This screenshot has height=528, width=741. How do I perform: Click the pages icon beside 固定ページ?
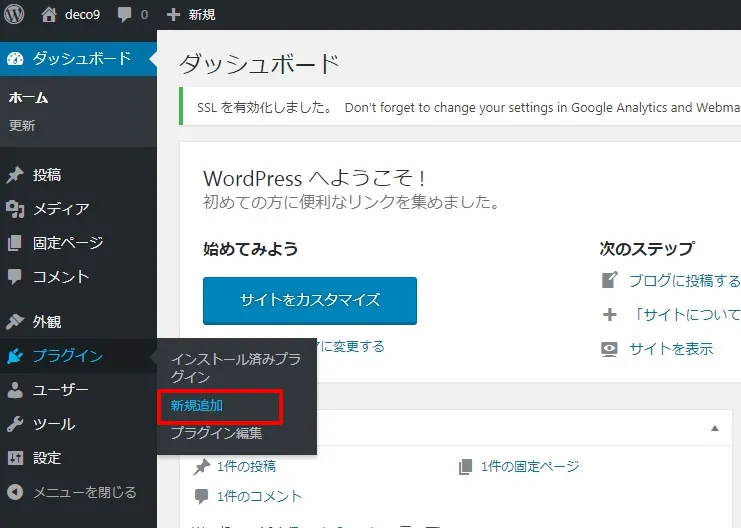[x=15, y=243]
